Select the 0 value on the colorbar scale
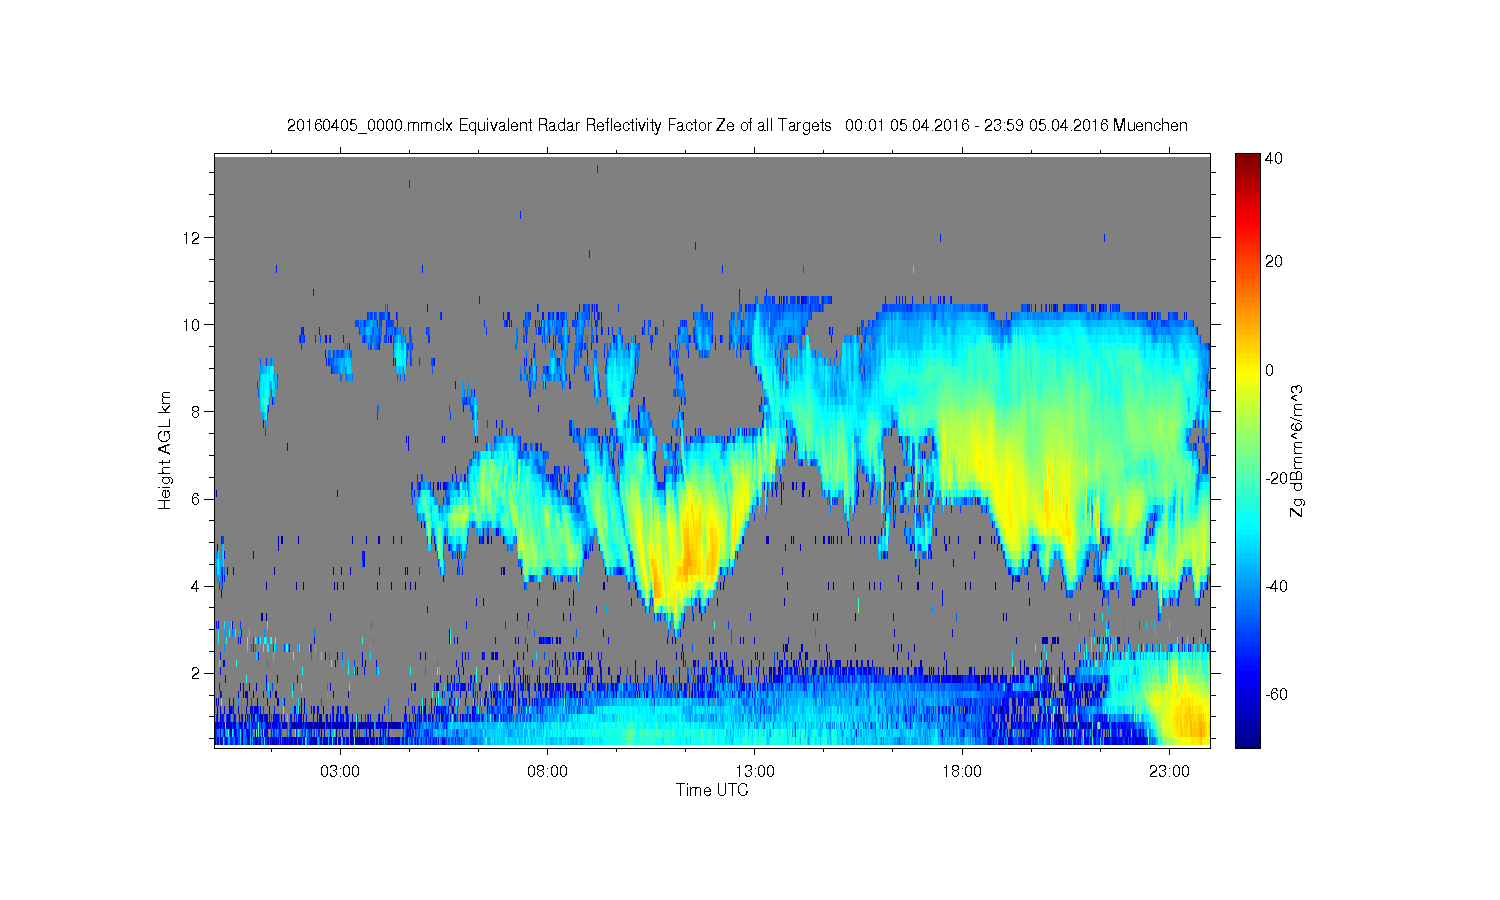 (x=1269, y=370)
